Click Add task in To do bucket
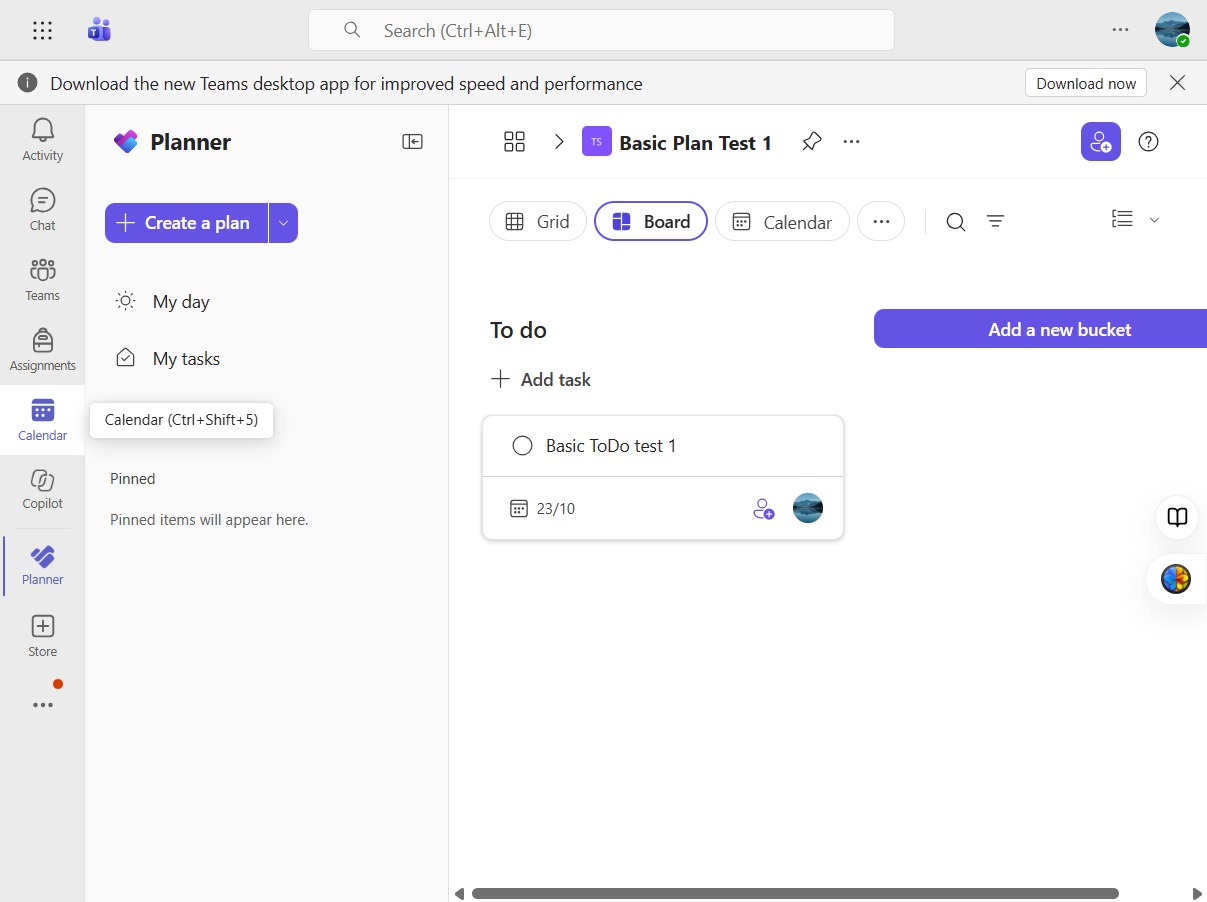This screenshot has height=902, width=1207. coord(541,379)
